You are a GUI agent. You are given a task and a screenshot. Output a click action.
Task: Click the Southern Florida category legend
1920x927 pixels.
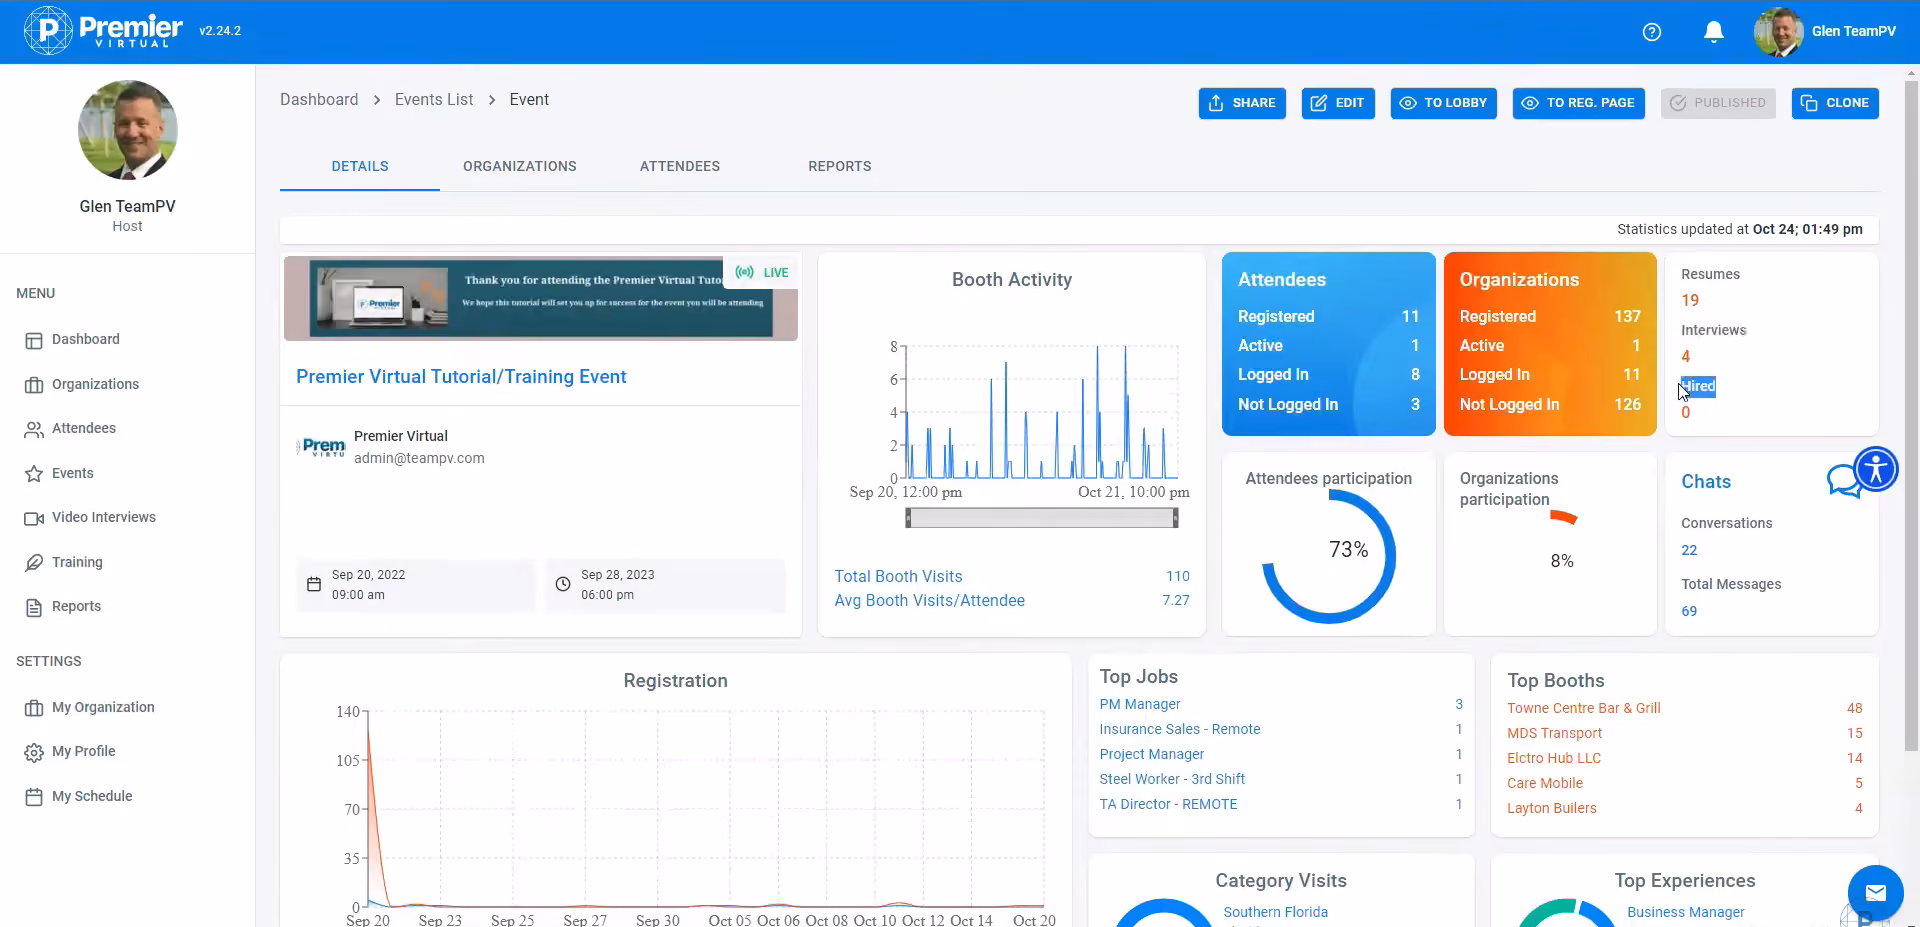1276,913
